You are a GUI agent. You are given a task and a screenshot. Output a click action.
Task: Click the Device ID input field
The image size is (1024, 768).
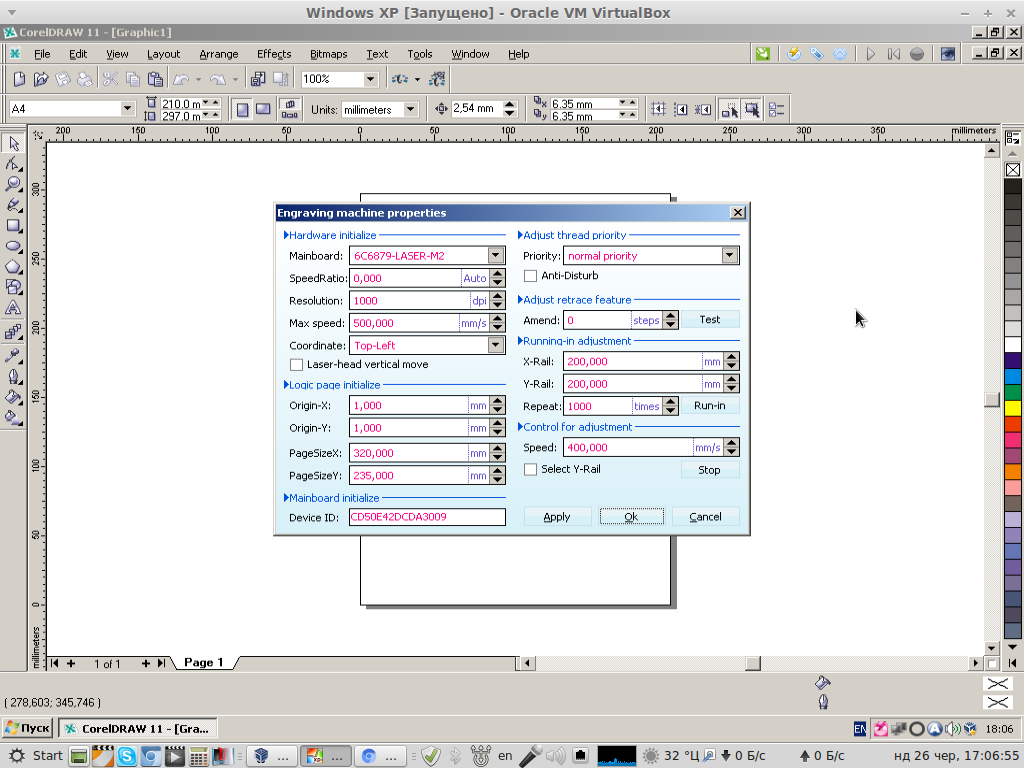427,517
